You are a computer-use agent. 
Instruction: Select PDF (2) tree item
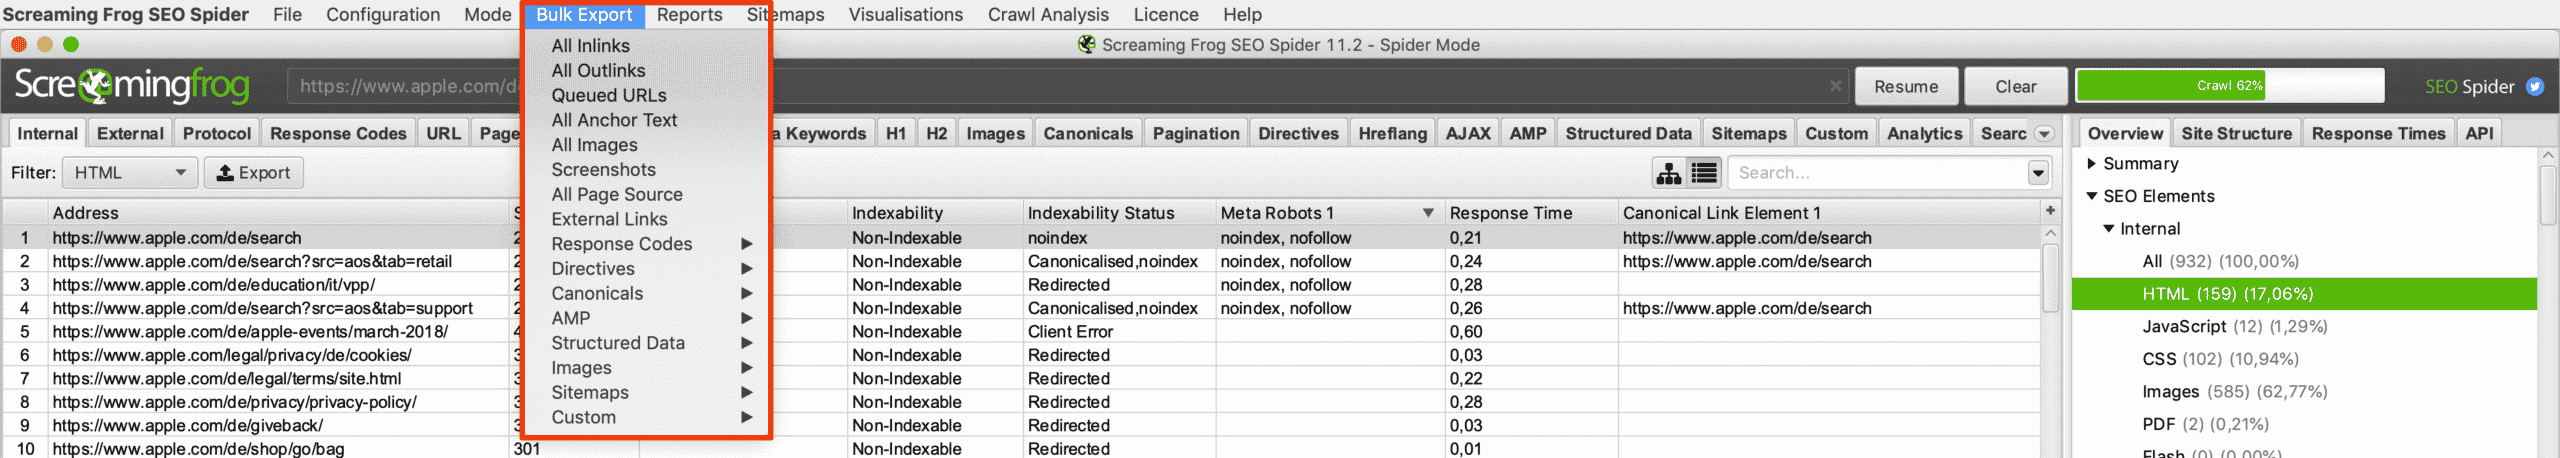click(2205, 424)
